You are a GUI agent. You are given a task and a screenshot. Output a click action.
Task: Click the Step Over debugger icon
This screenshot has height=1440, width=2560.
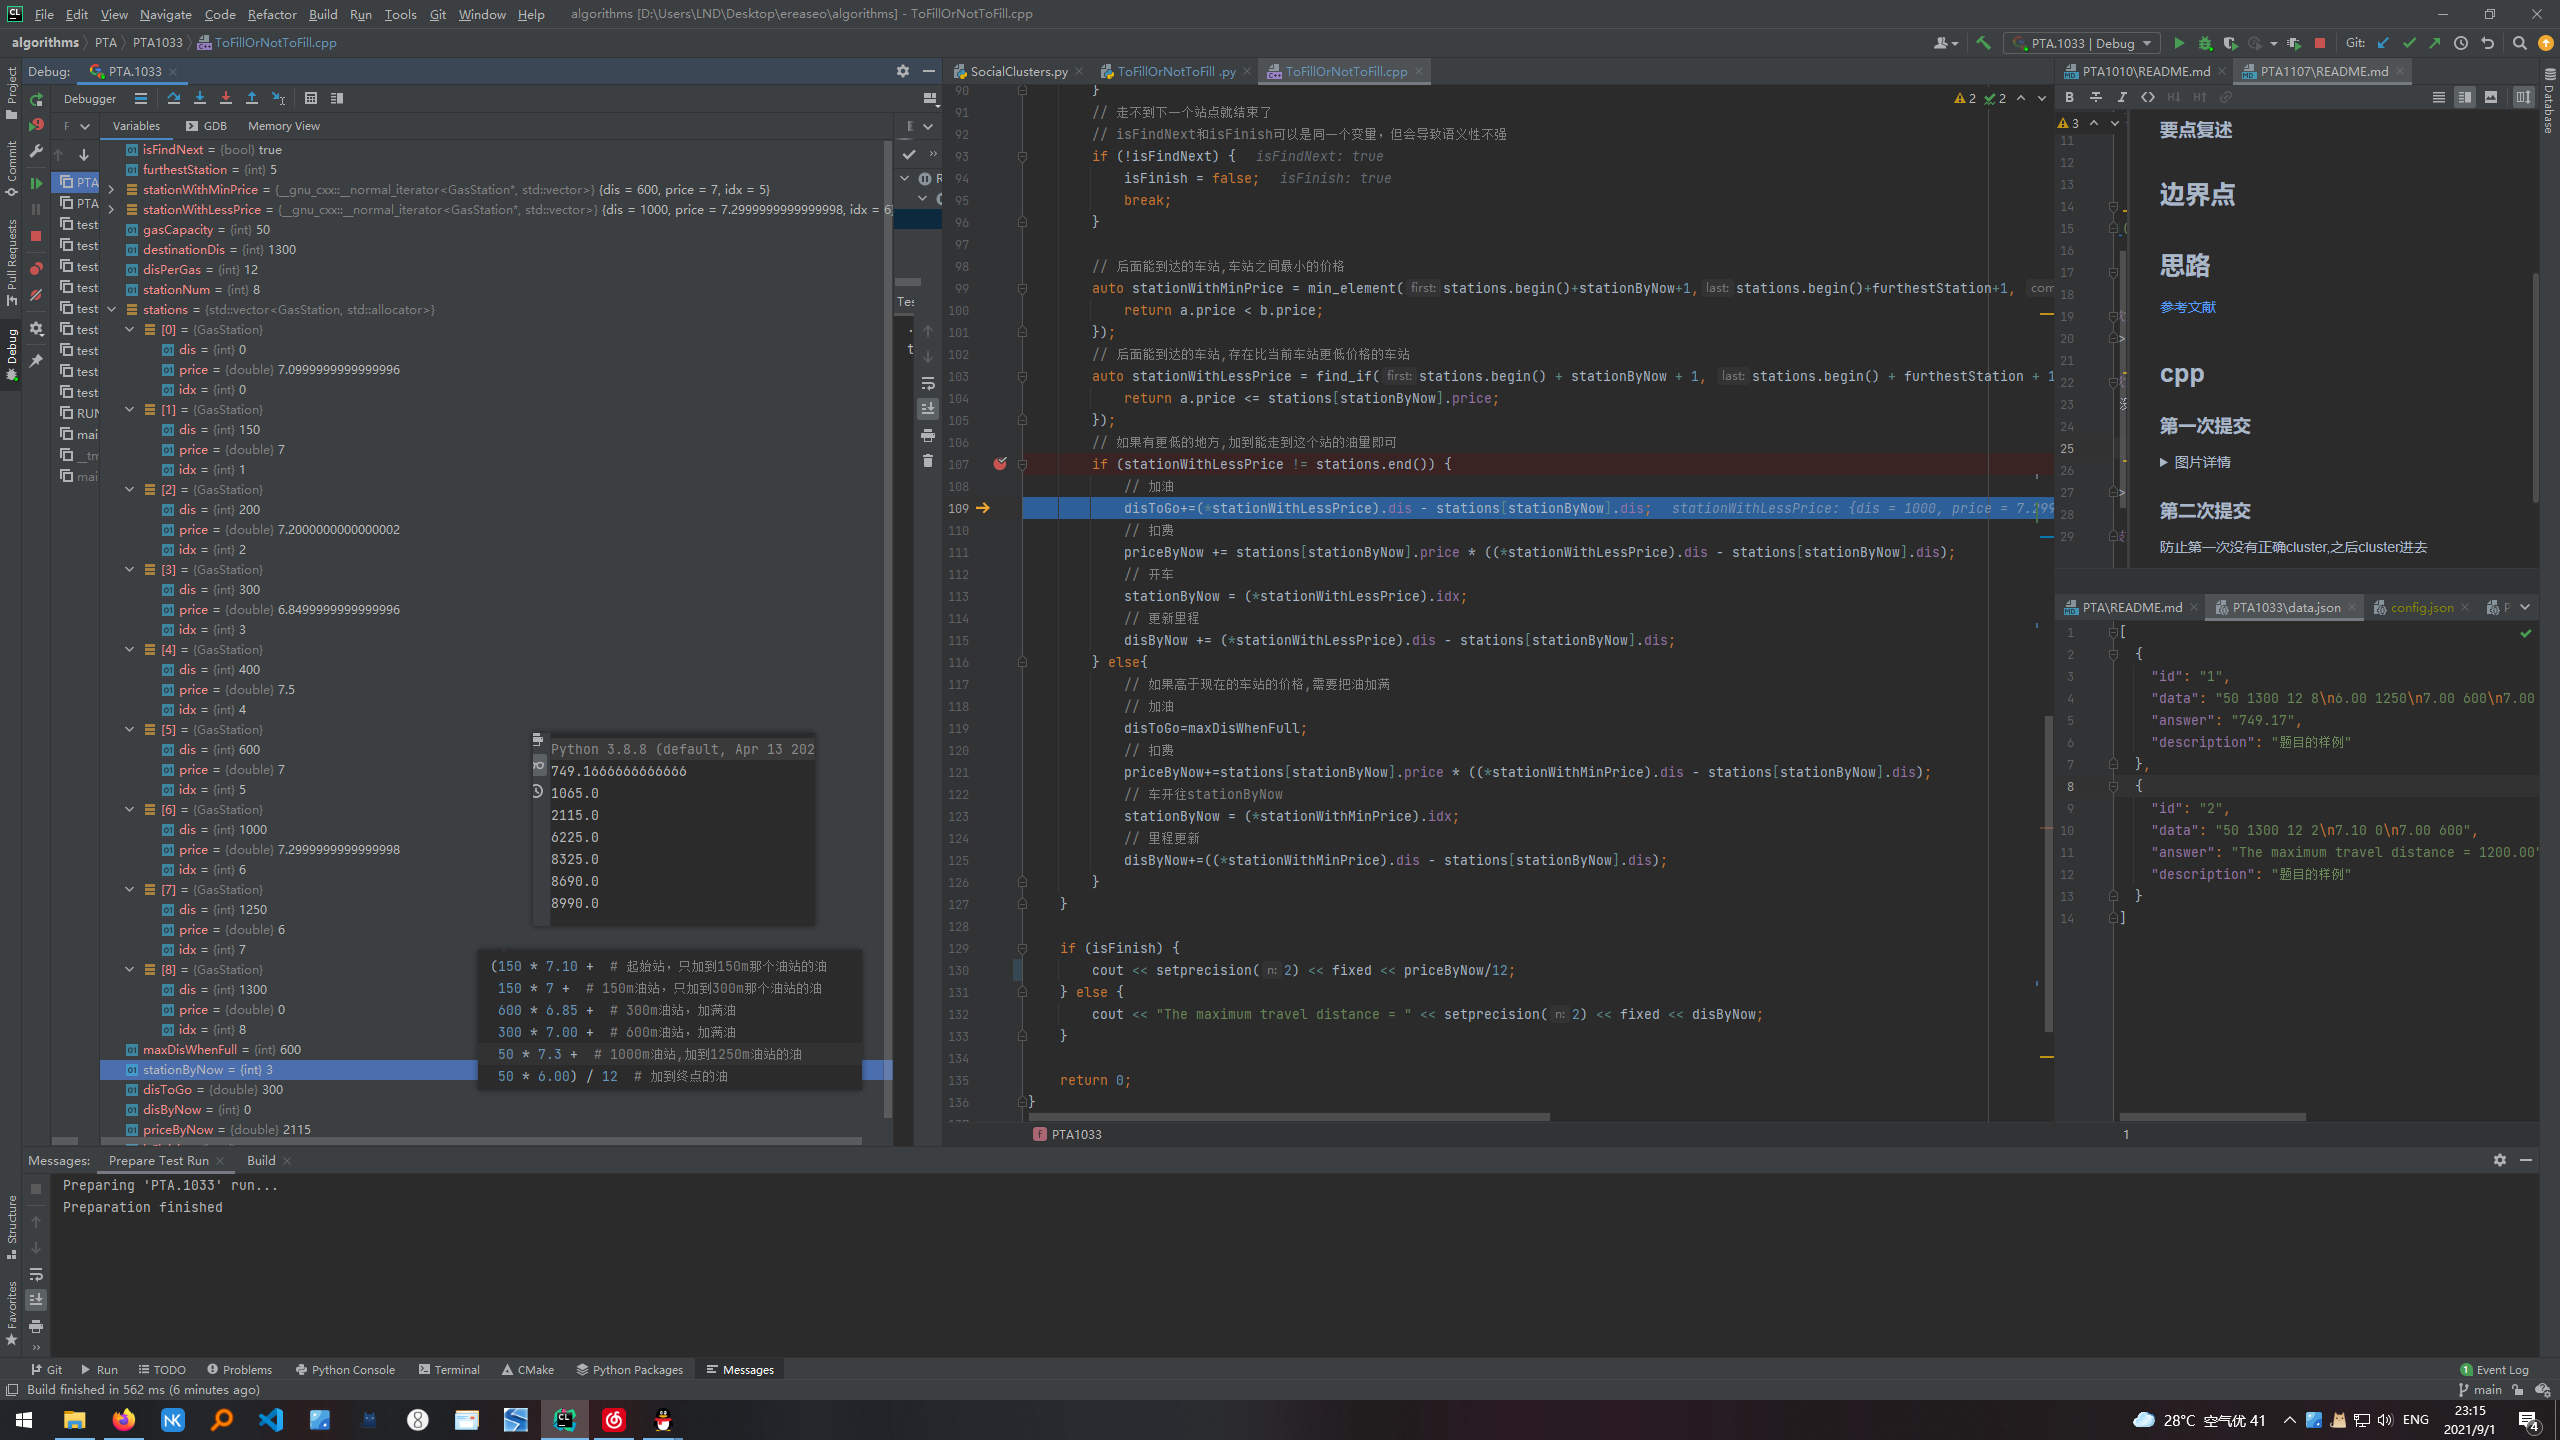(x=174, y=98)
